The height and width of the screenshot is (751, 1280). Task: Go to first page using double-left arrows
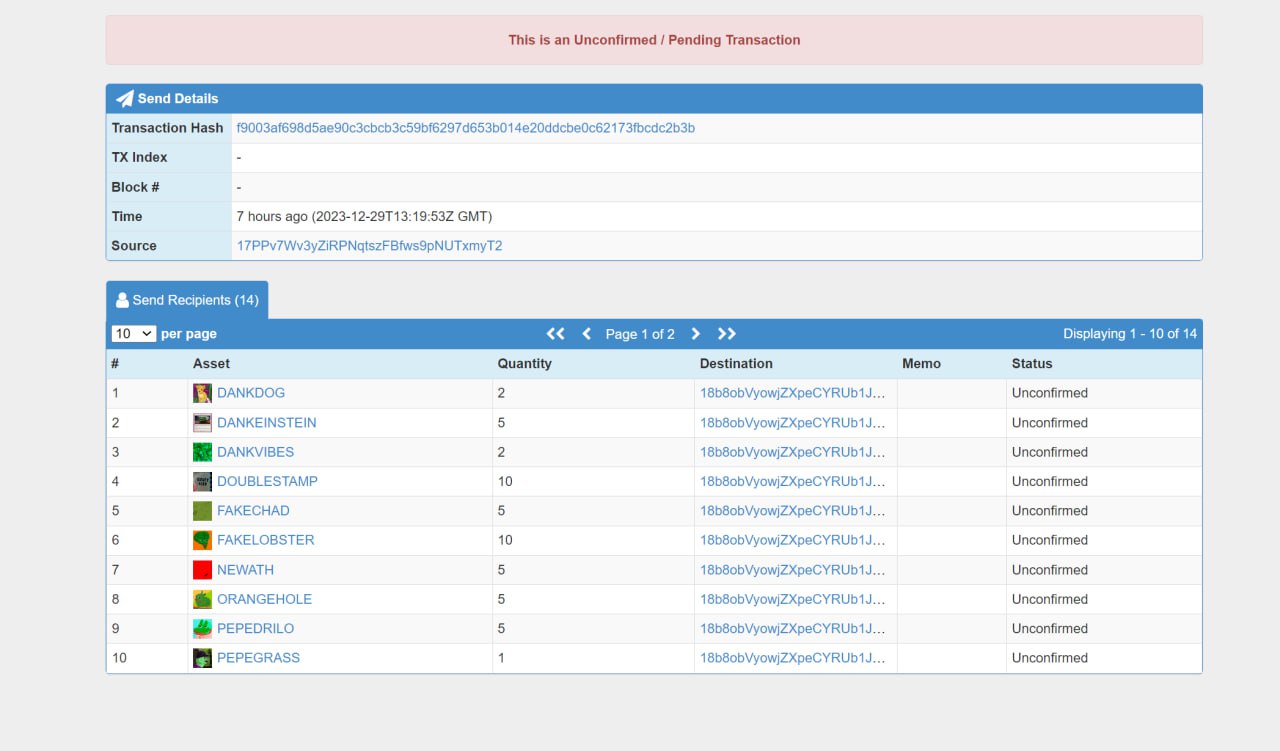pos(556,334)
